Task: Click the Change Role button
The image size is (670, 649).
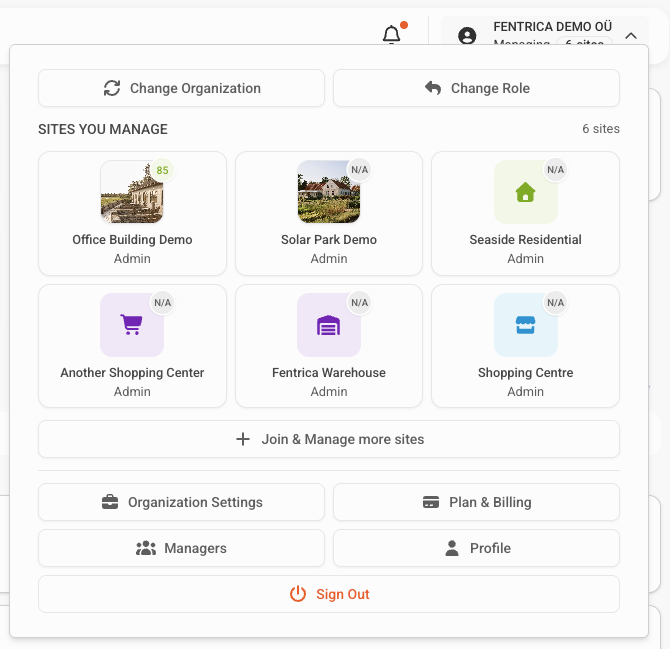Action: coord(476,88)
